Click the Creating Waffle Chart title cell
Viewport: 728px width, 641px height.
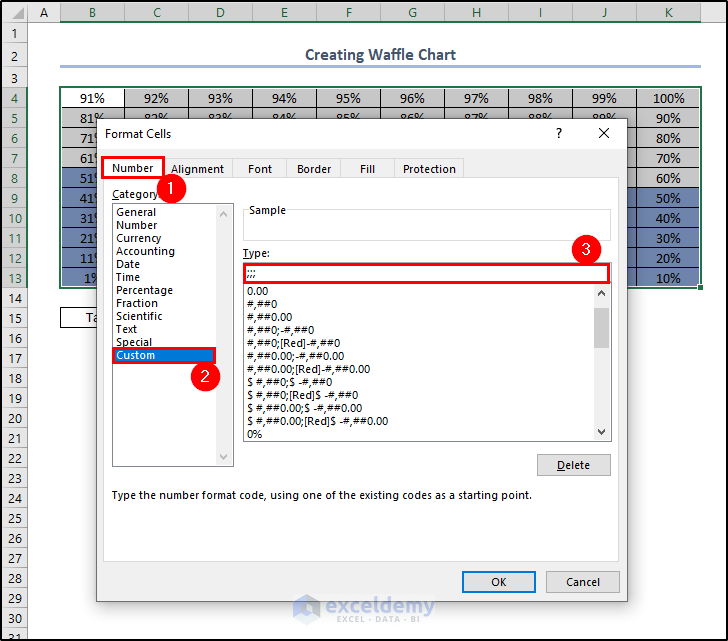380,55
